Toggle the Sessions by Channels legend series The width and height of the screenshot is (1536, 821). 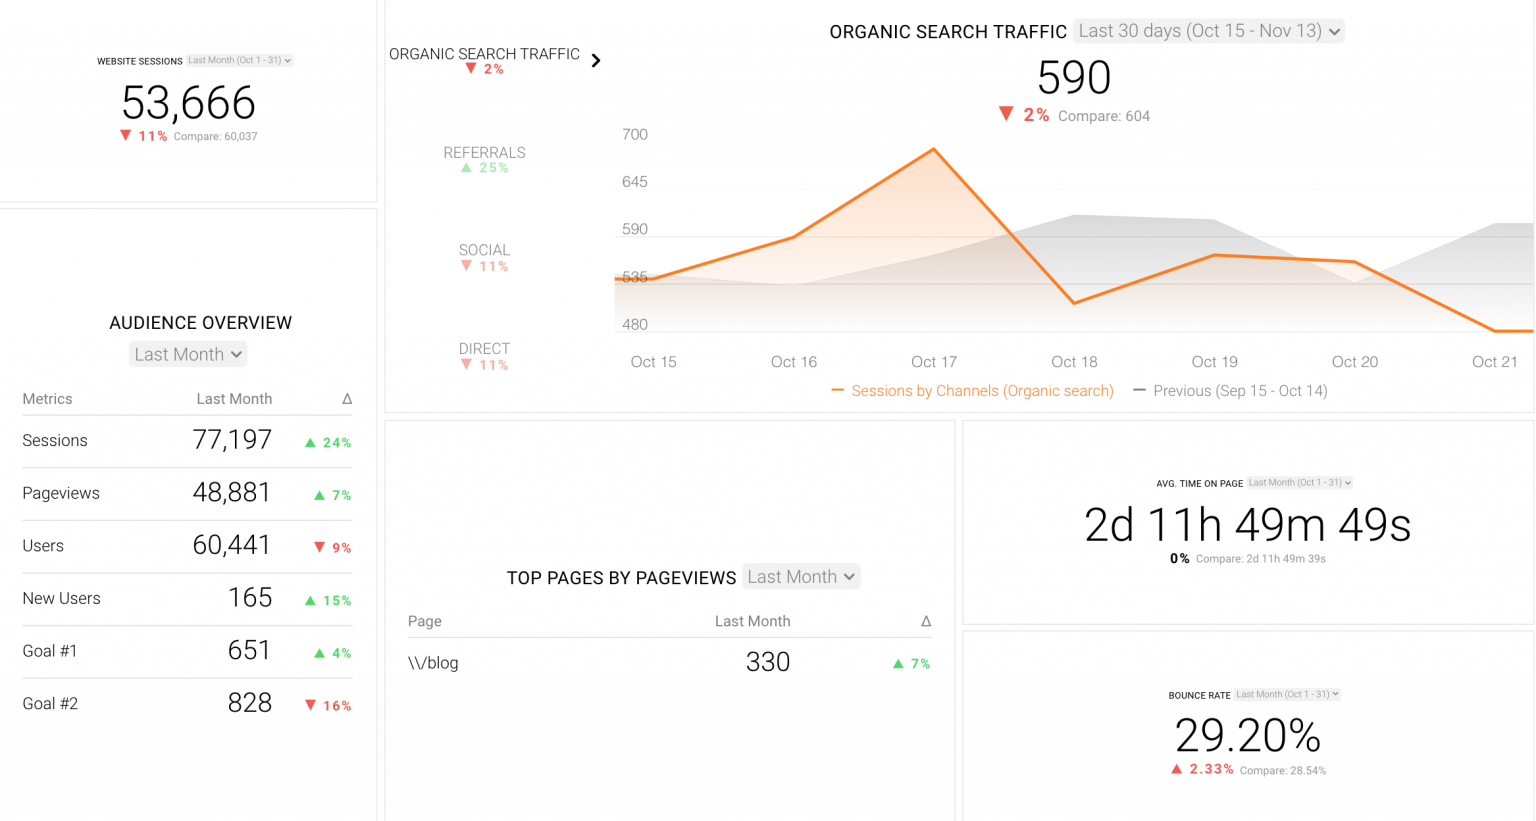click(x=973, y=390)
